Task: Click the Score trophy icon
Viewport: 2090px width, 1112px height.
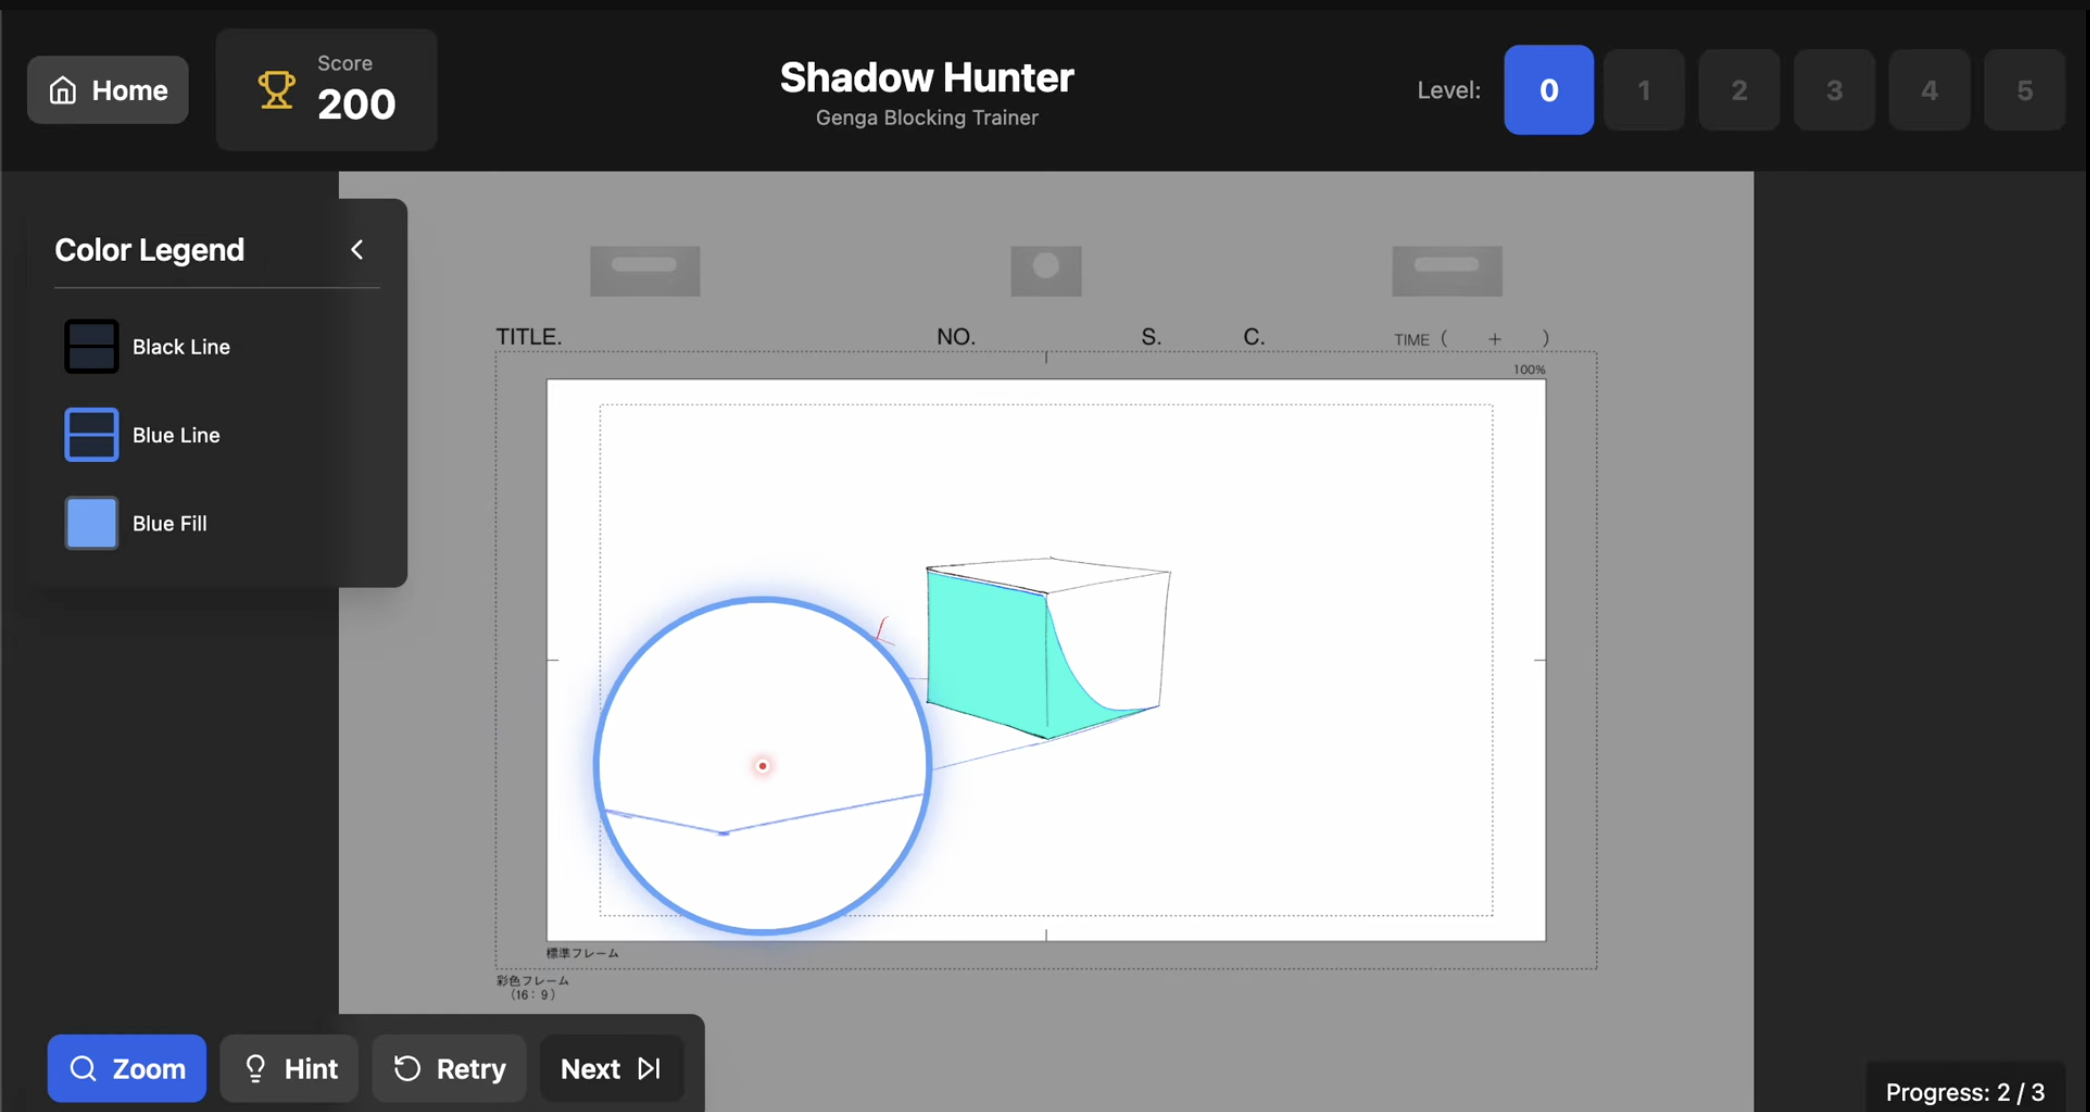Action: pos(276,90)
